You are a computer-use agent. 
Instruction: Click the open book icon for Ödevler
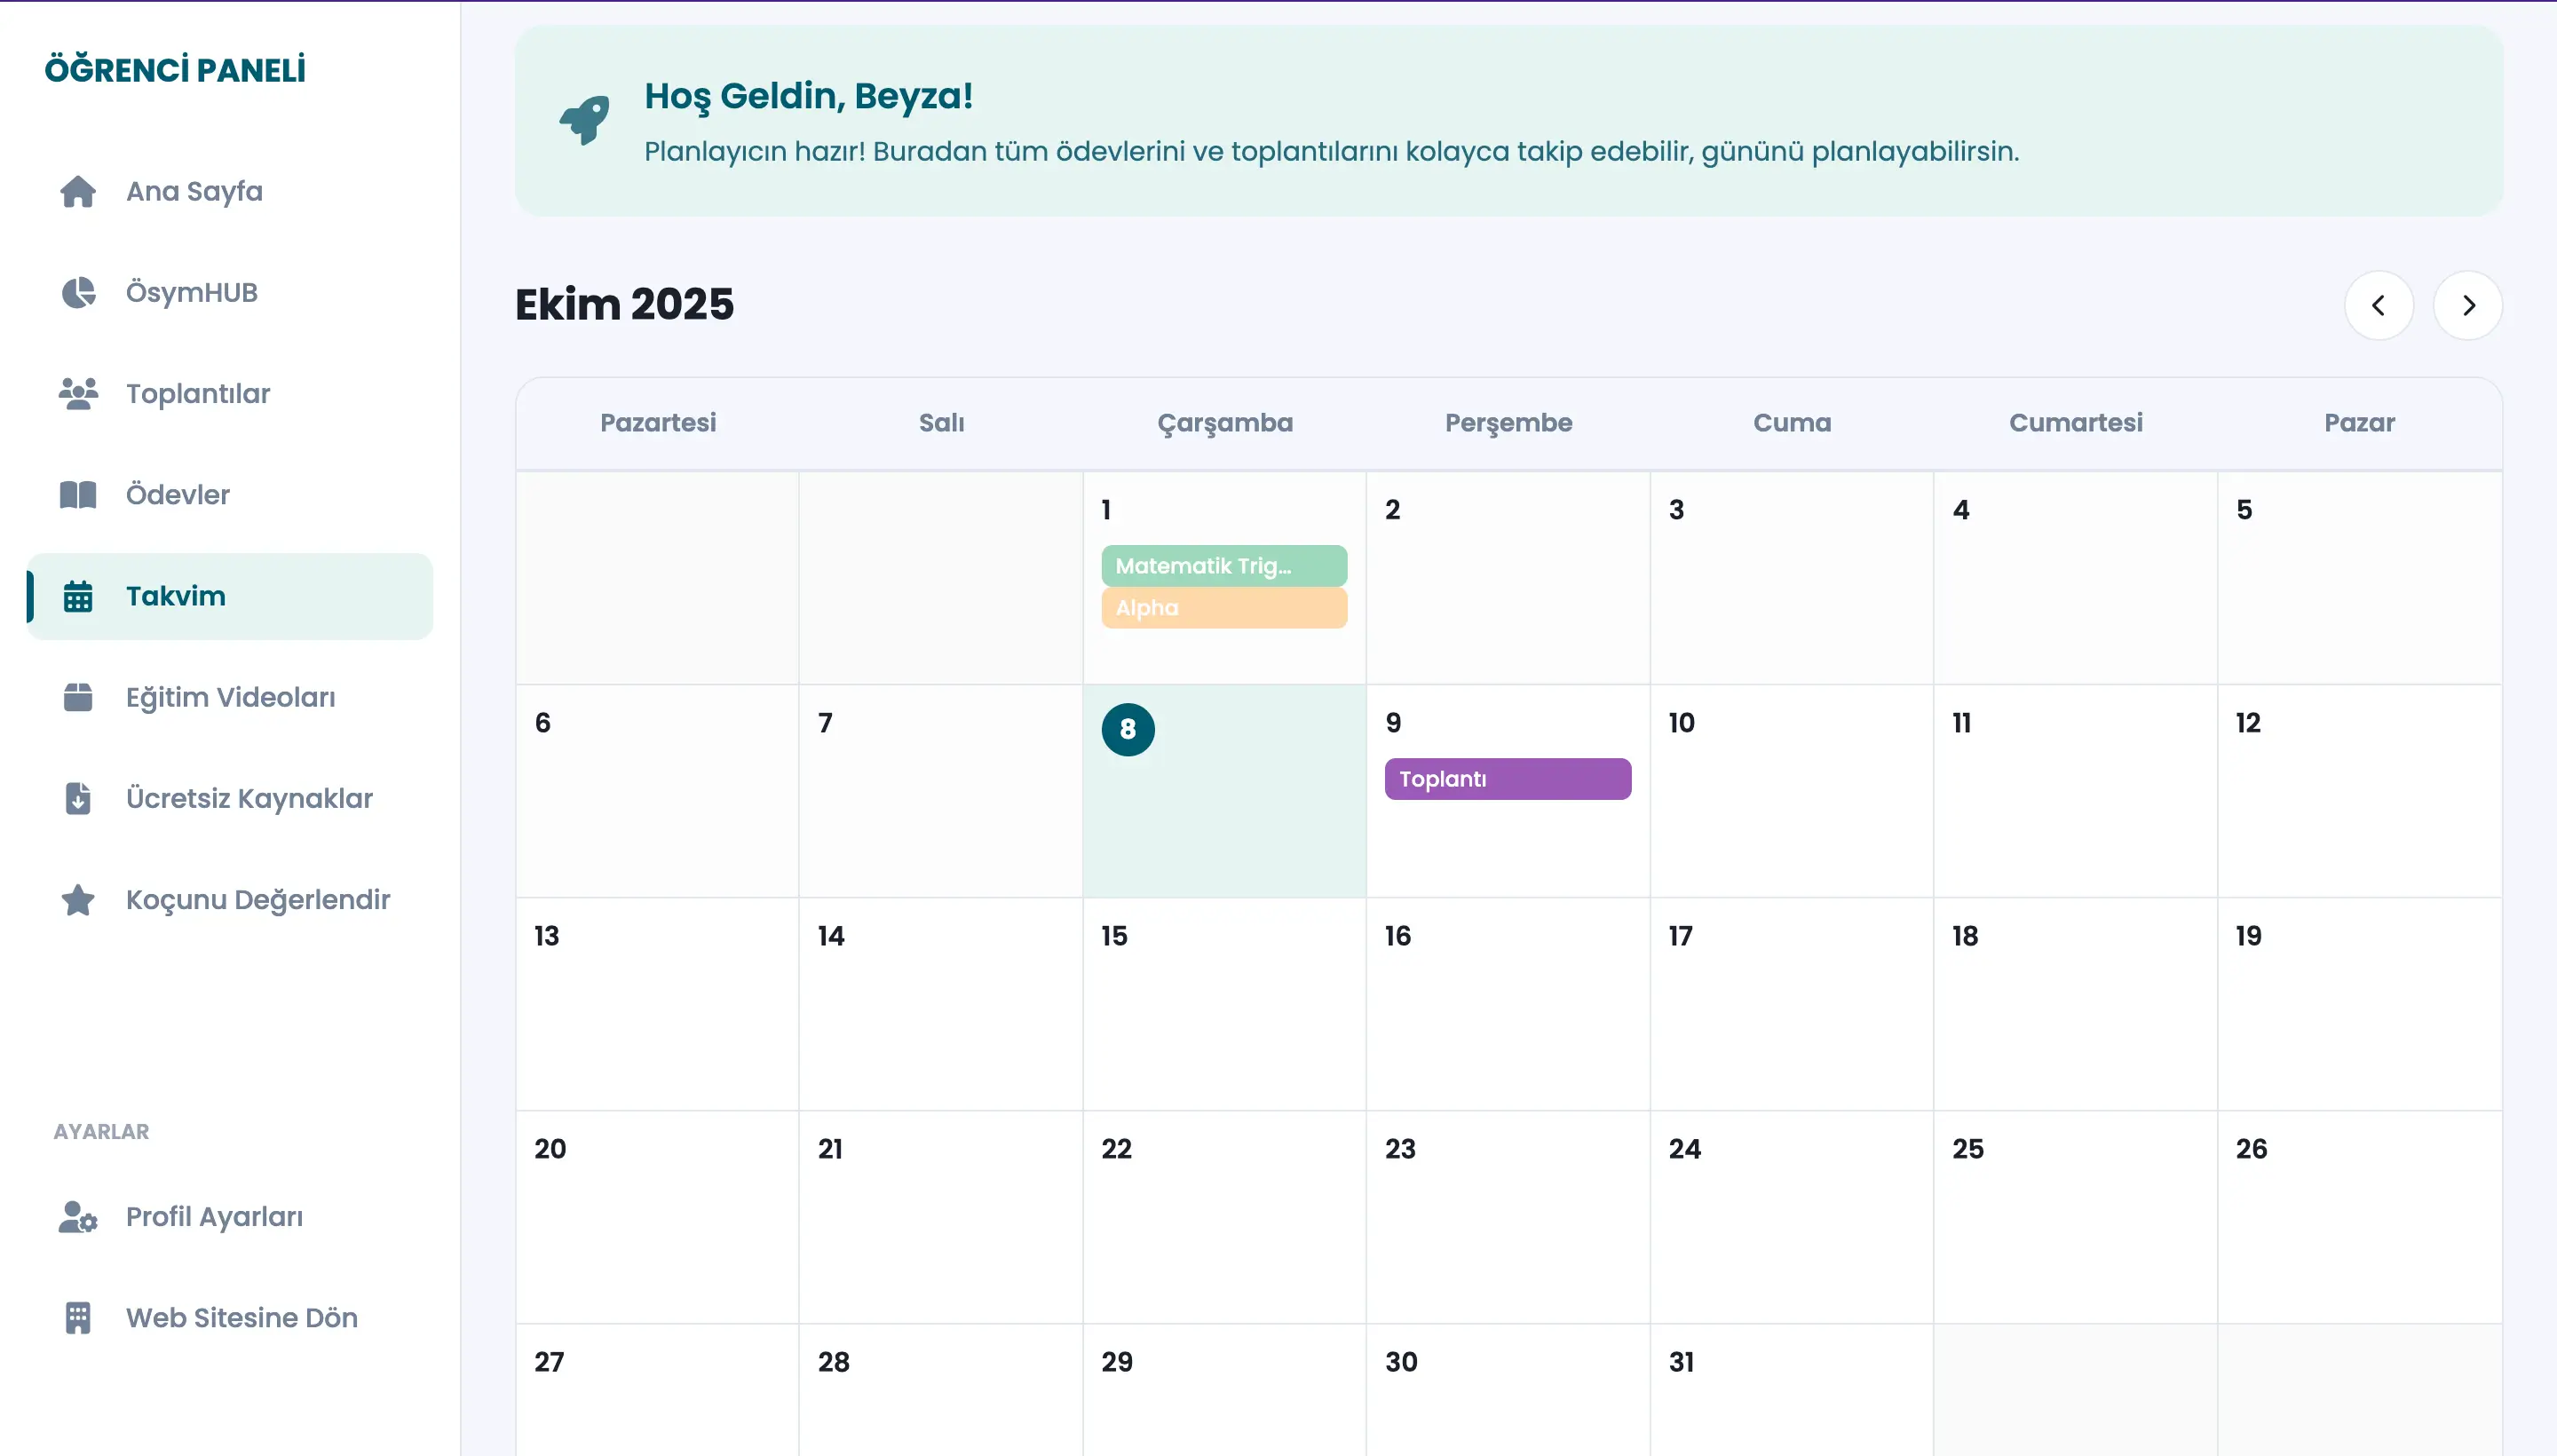click(x=78, y=494)
